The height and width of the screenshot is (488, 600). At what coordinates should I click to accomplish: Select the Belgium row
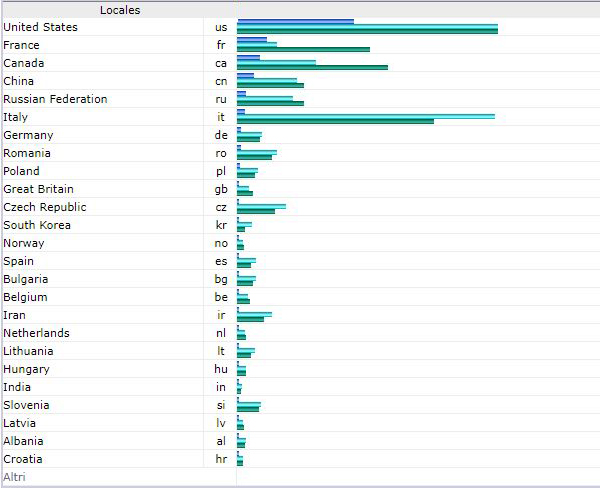click(300, 297)
